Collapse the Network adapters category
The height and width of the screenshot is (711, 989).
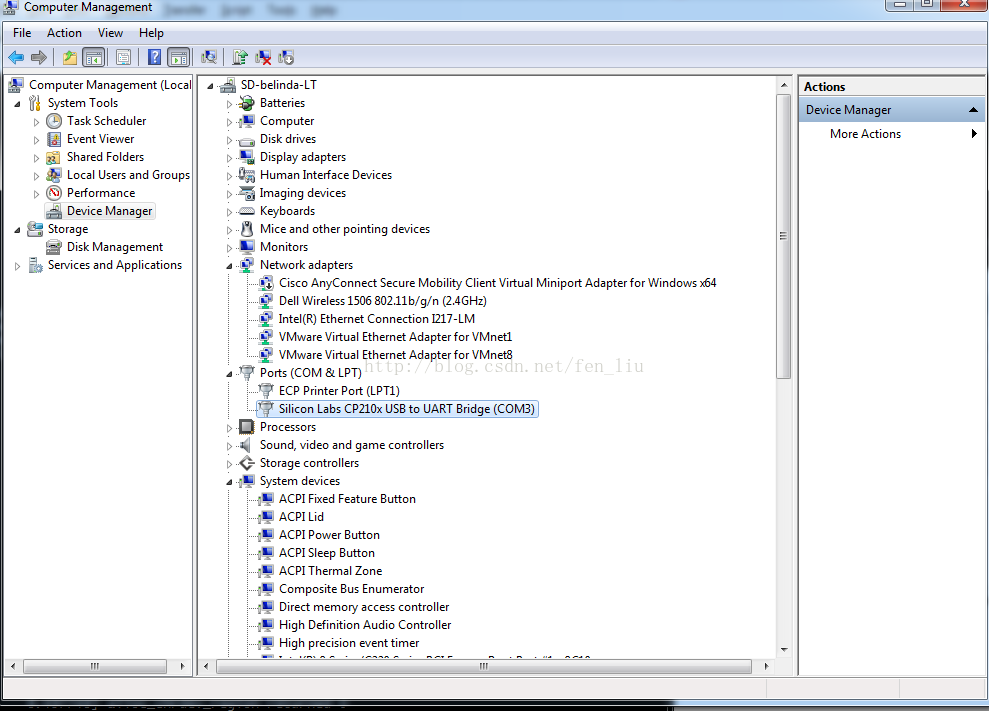pos(229,265)
